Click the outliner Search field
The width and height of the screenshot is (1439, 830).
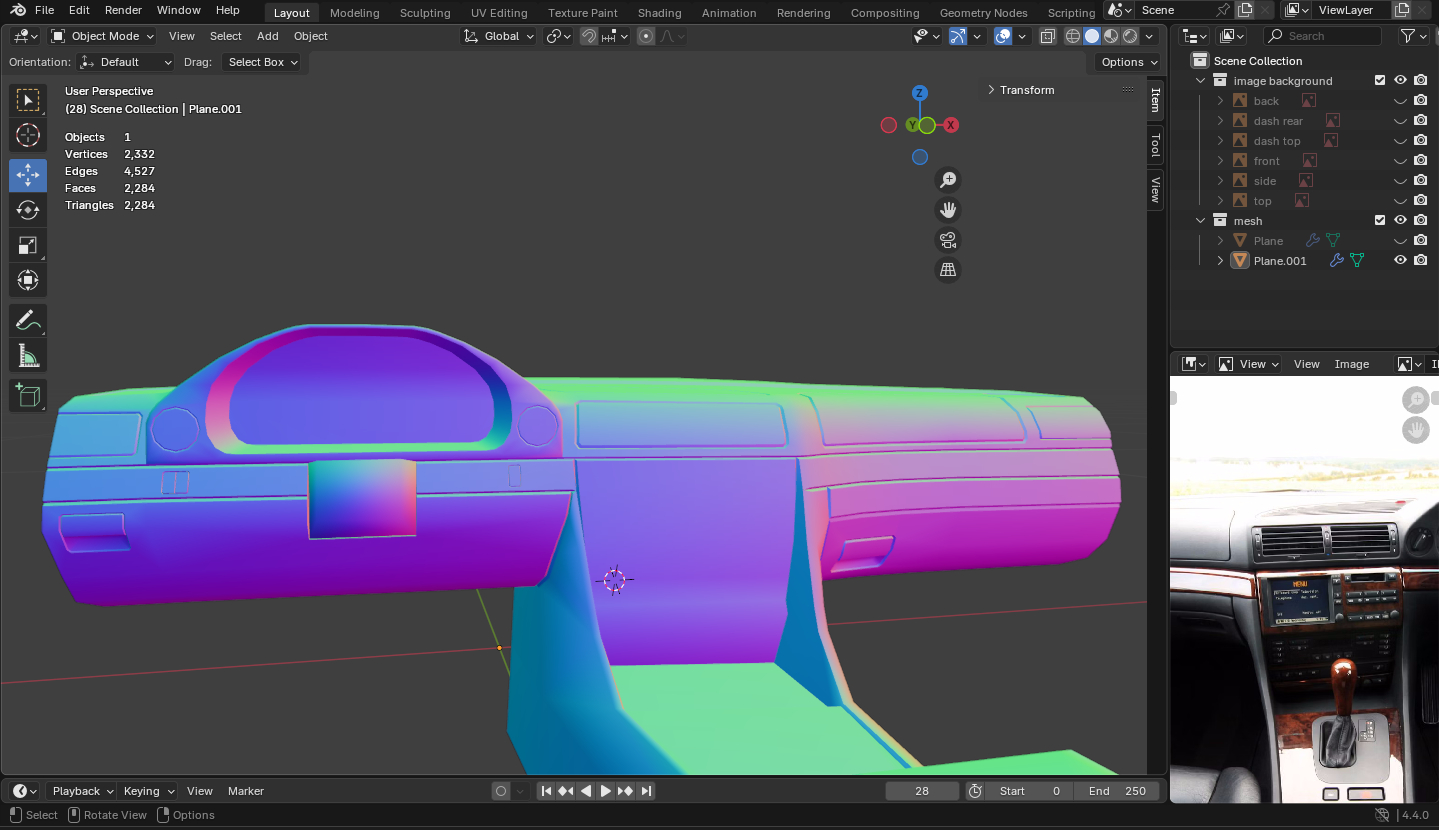(x=1322, y=36)
